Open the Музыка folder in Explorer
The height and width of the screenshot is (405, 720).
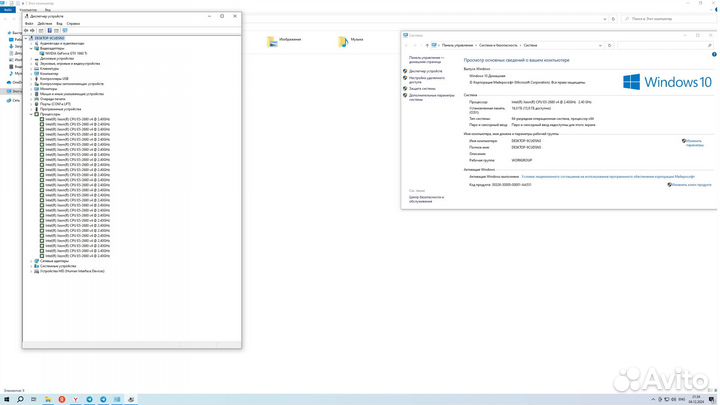(x=356, y=40)
